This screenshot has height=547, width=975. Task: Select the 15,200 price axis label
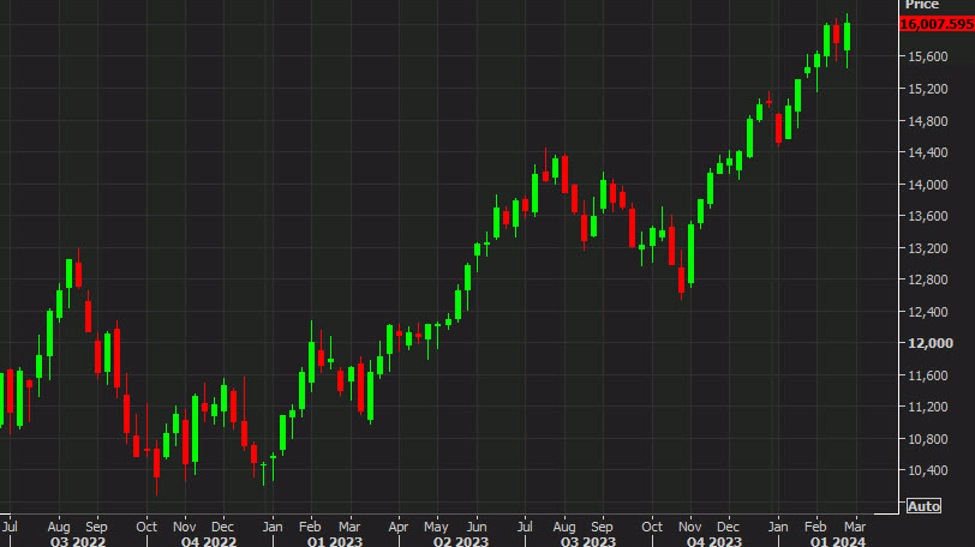928,89
